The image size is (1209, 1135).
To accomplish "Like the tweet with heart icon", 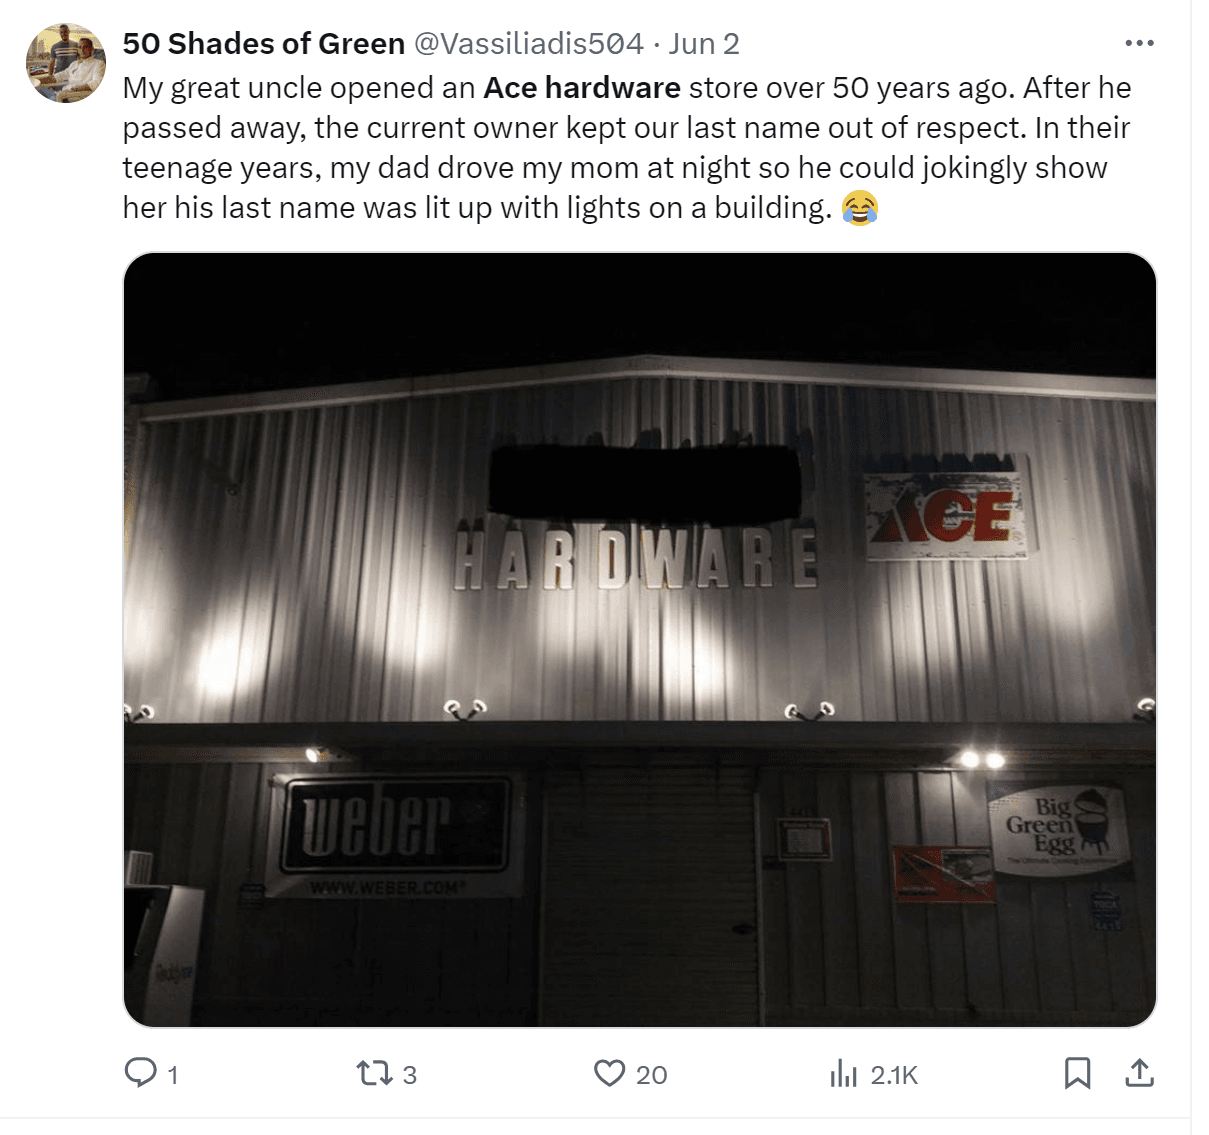I will (x=609, y=1073).
